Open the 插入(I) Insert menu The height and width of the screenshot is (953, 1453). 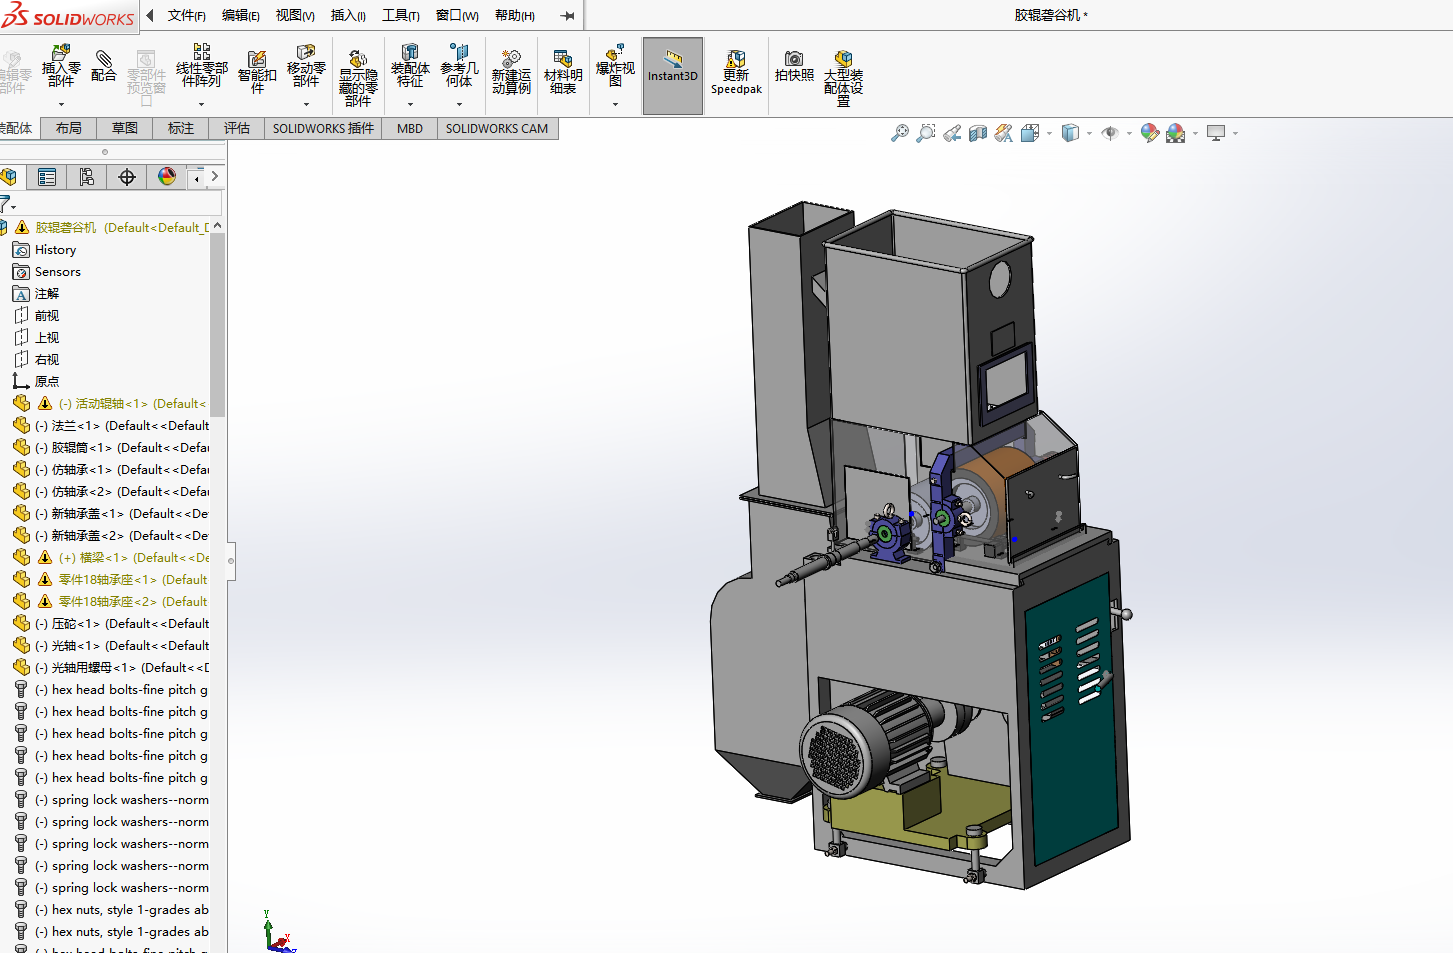(x=348, y=15)
